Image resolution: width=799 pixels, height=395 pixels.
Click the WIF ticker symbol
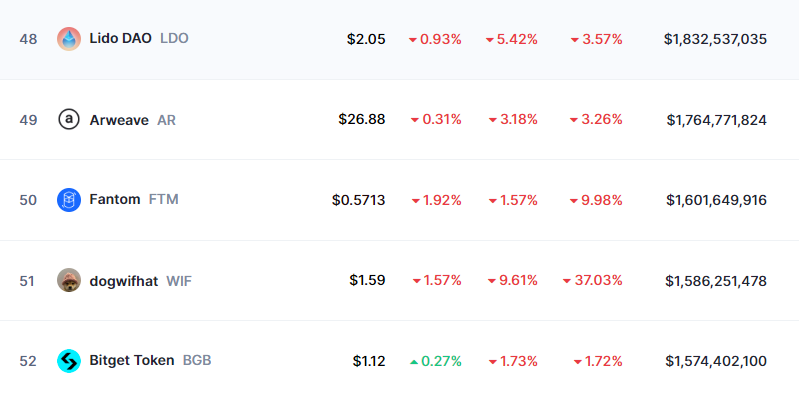(179, 281)
